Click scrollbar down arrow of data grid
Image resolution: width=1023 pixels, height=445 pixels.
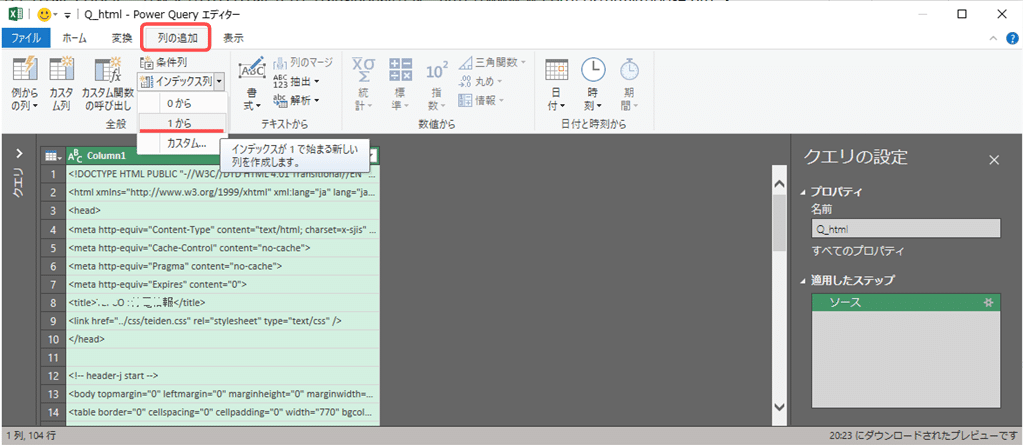tap(779, 406)
